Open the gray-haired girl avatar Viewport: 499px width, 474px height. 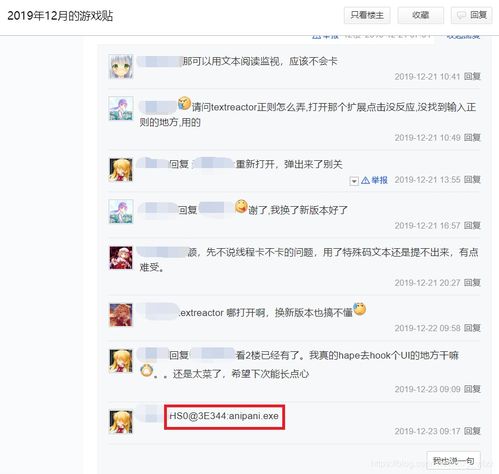pyautogui.click(x=121, y=67)
